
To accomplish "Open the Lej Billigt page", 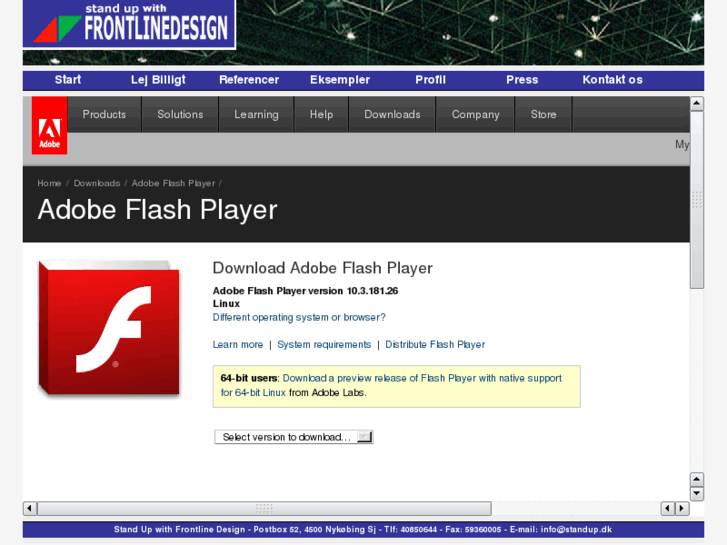I will click(158, 80).
